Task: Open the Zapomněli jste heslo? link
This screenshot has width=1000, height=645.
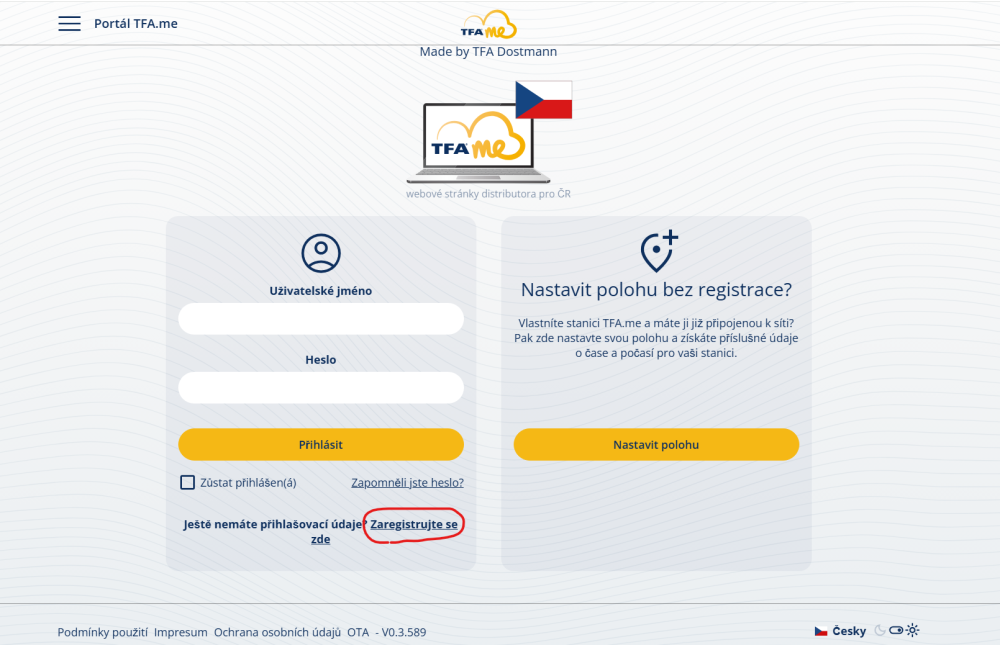Action: tap(407, 483)
